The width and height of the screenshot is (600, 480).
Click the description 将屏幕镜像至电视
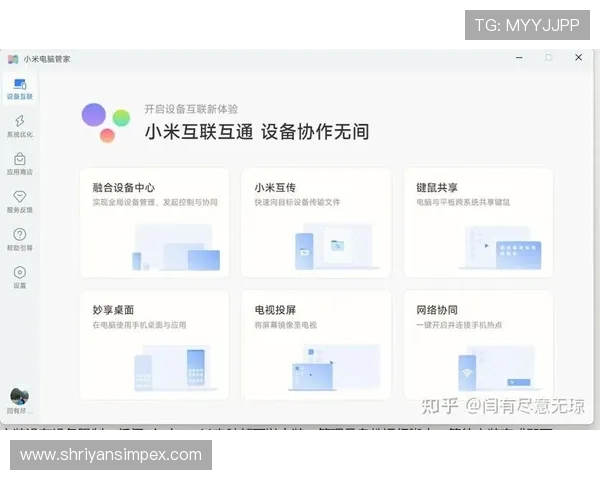point(286,325)
